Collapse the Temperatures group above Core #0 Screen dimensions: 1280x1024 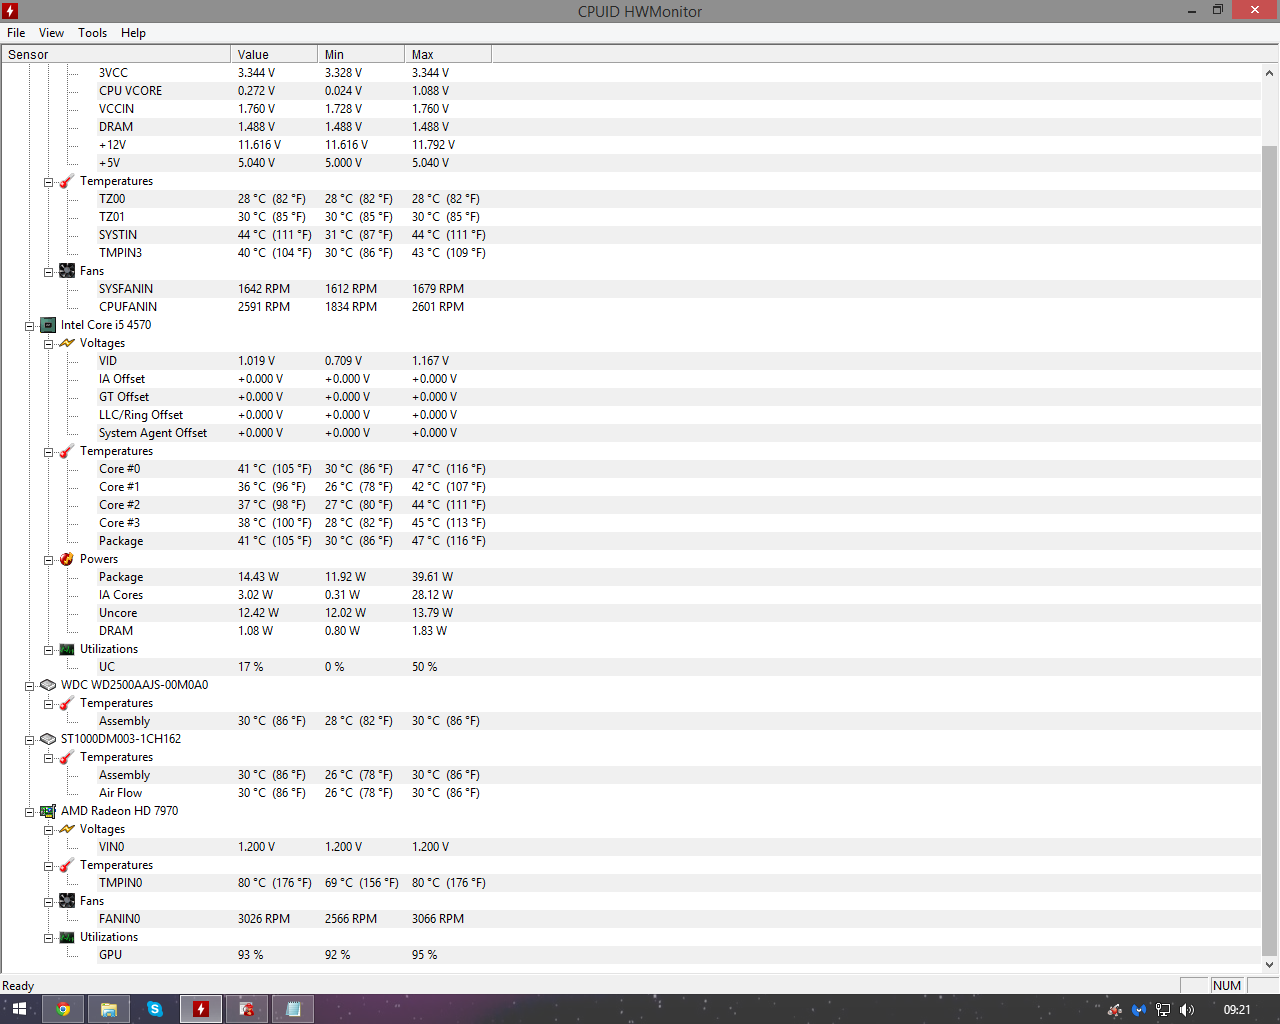48,452
